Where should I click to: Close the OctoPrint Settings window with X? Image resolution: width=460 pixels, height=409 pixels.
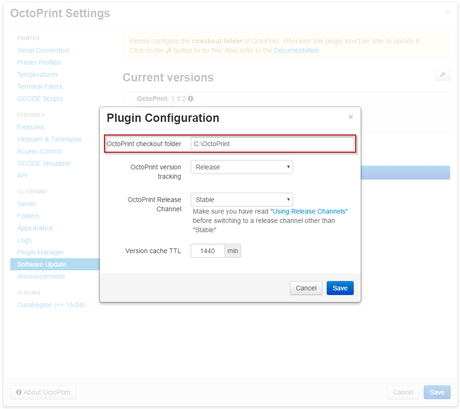tap(448, 12)
